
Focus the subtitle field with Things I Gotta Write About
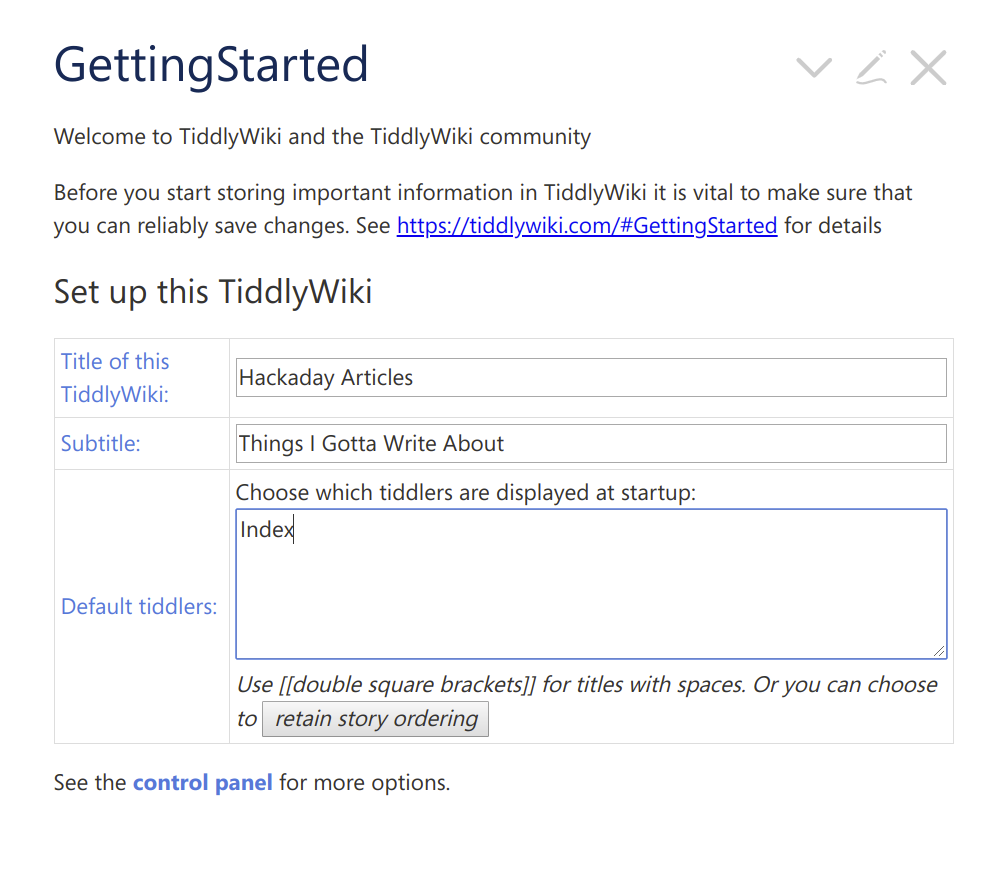coord(590,444)
